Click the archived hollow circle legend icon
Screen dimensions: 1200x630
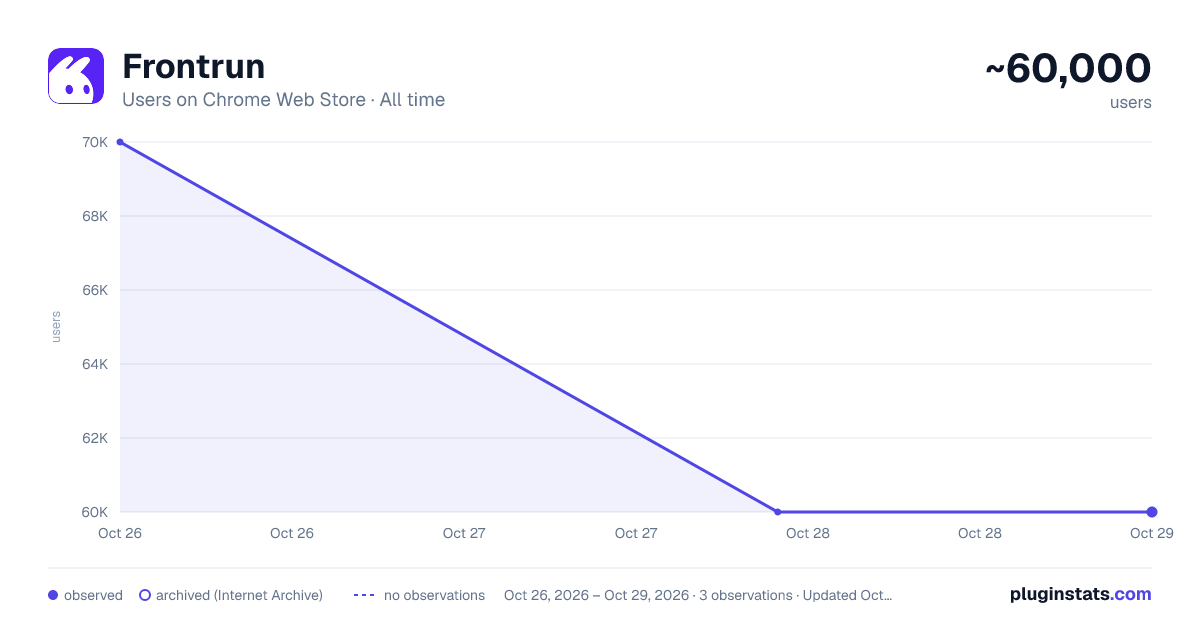click(x=145, y=595)
